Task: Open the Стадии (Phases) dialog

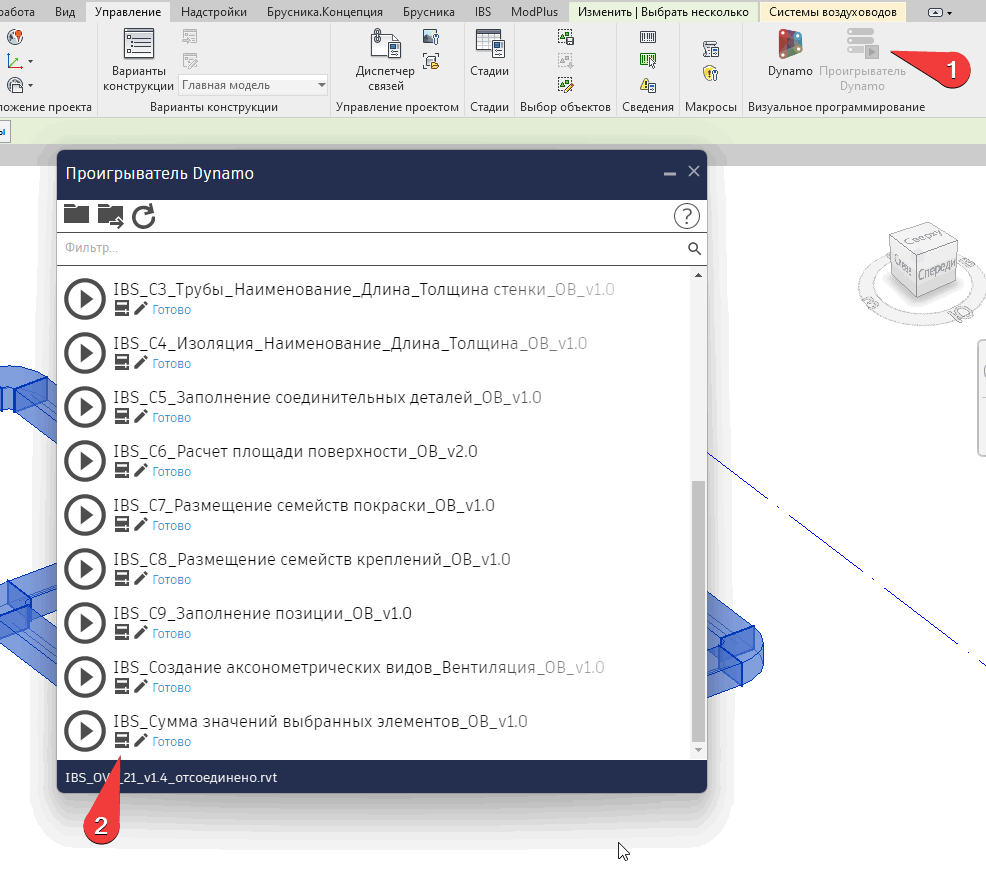Action: pyautogui.click(x=489, y=53)
